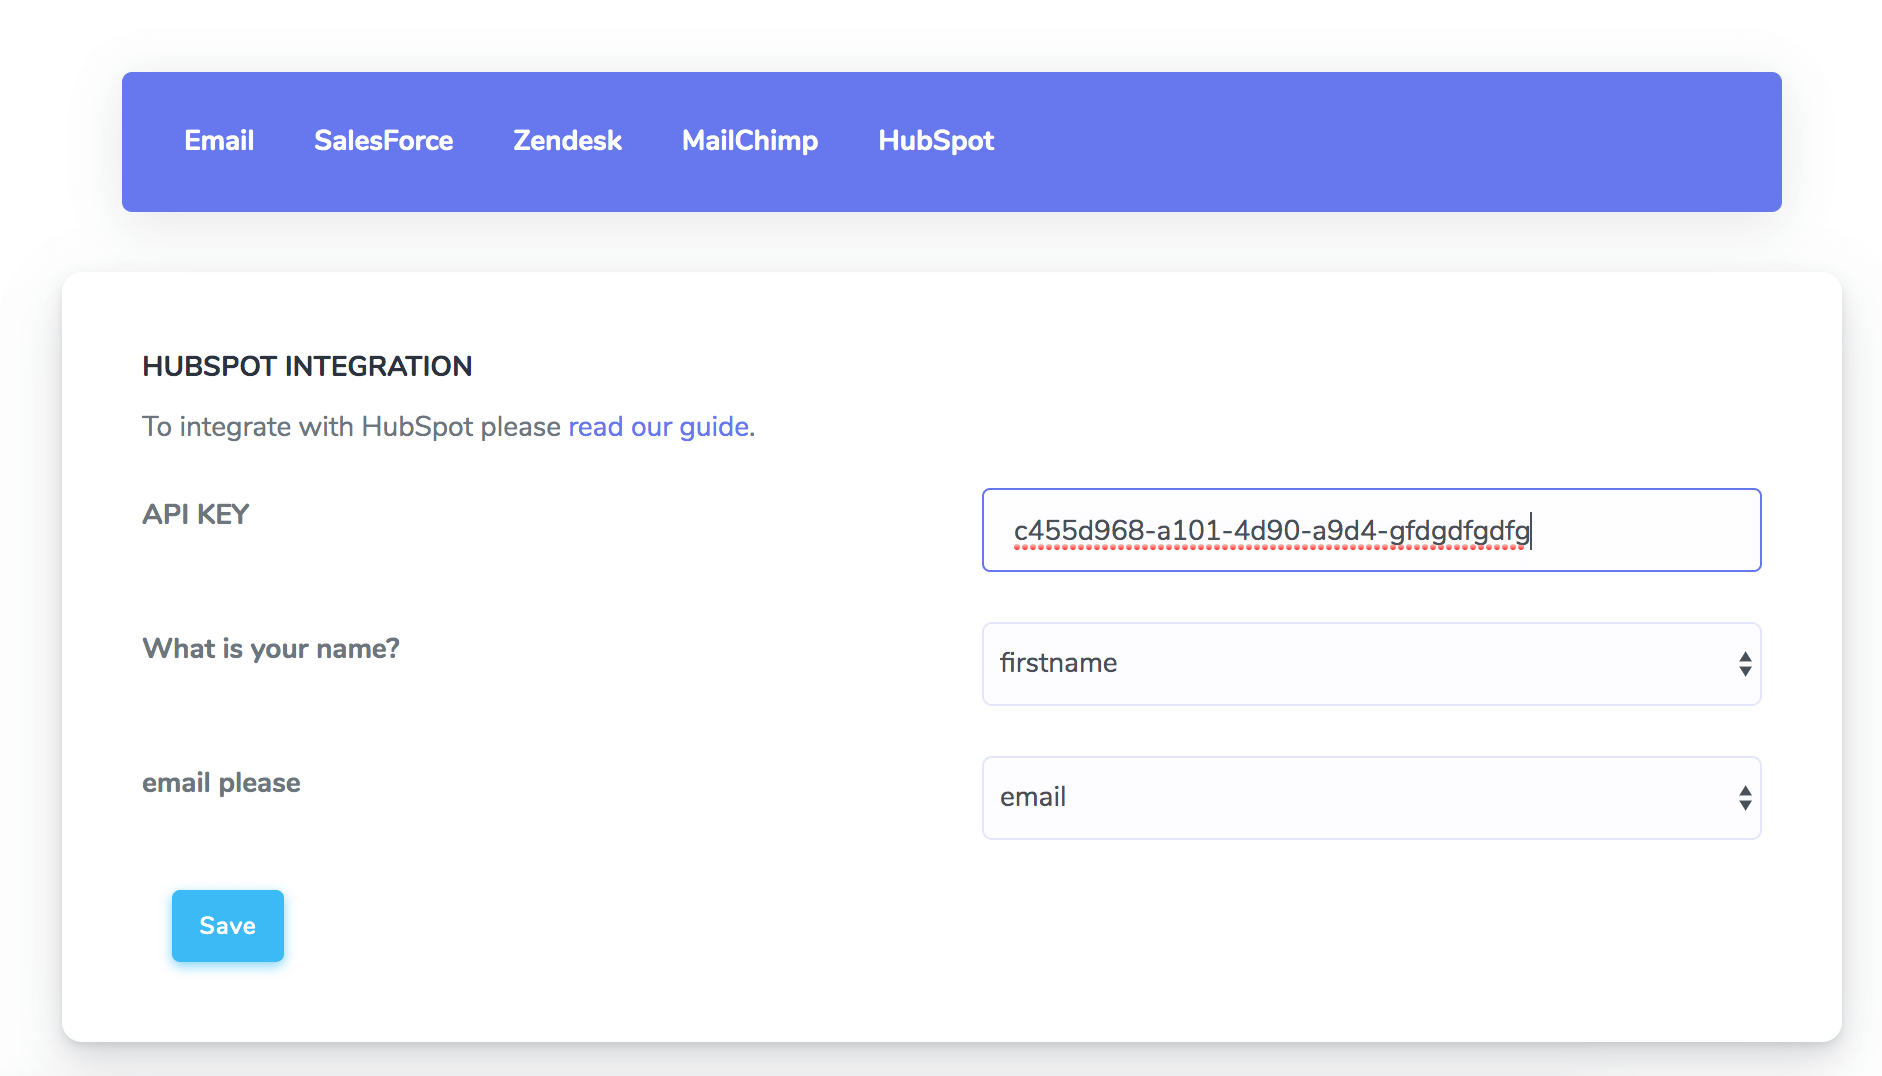
Task: Switch to the Email tab
Action: (219, 141)
